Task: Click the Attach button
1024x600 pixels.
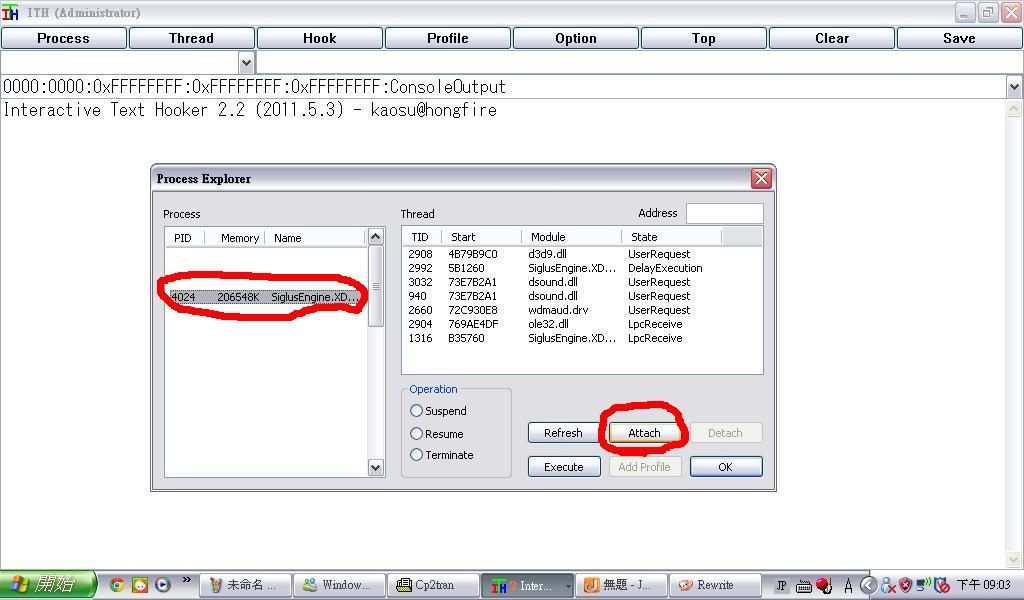Action: [x=644, y=433]
